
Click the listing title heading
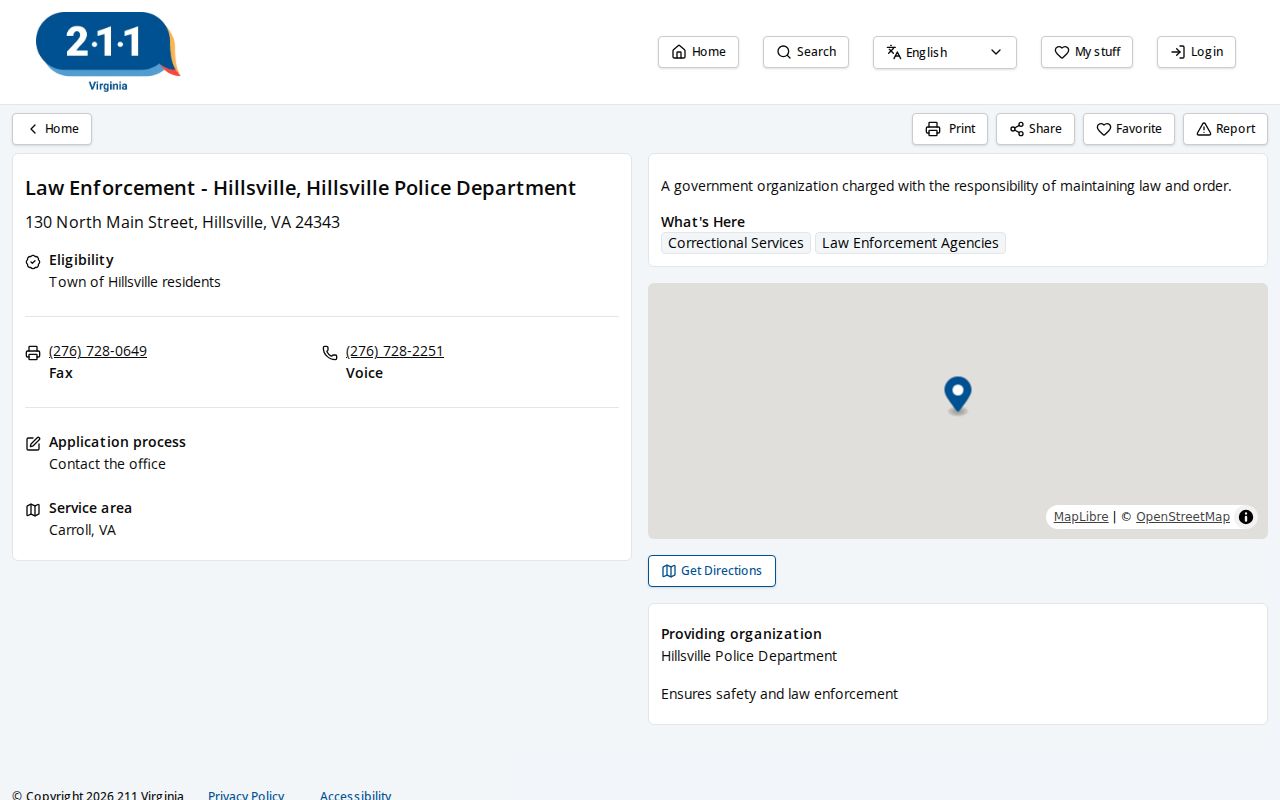300,188
